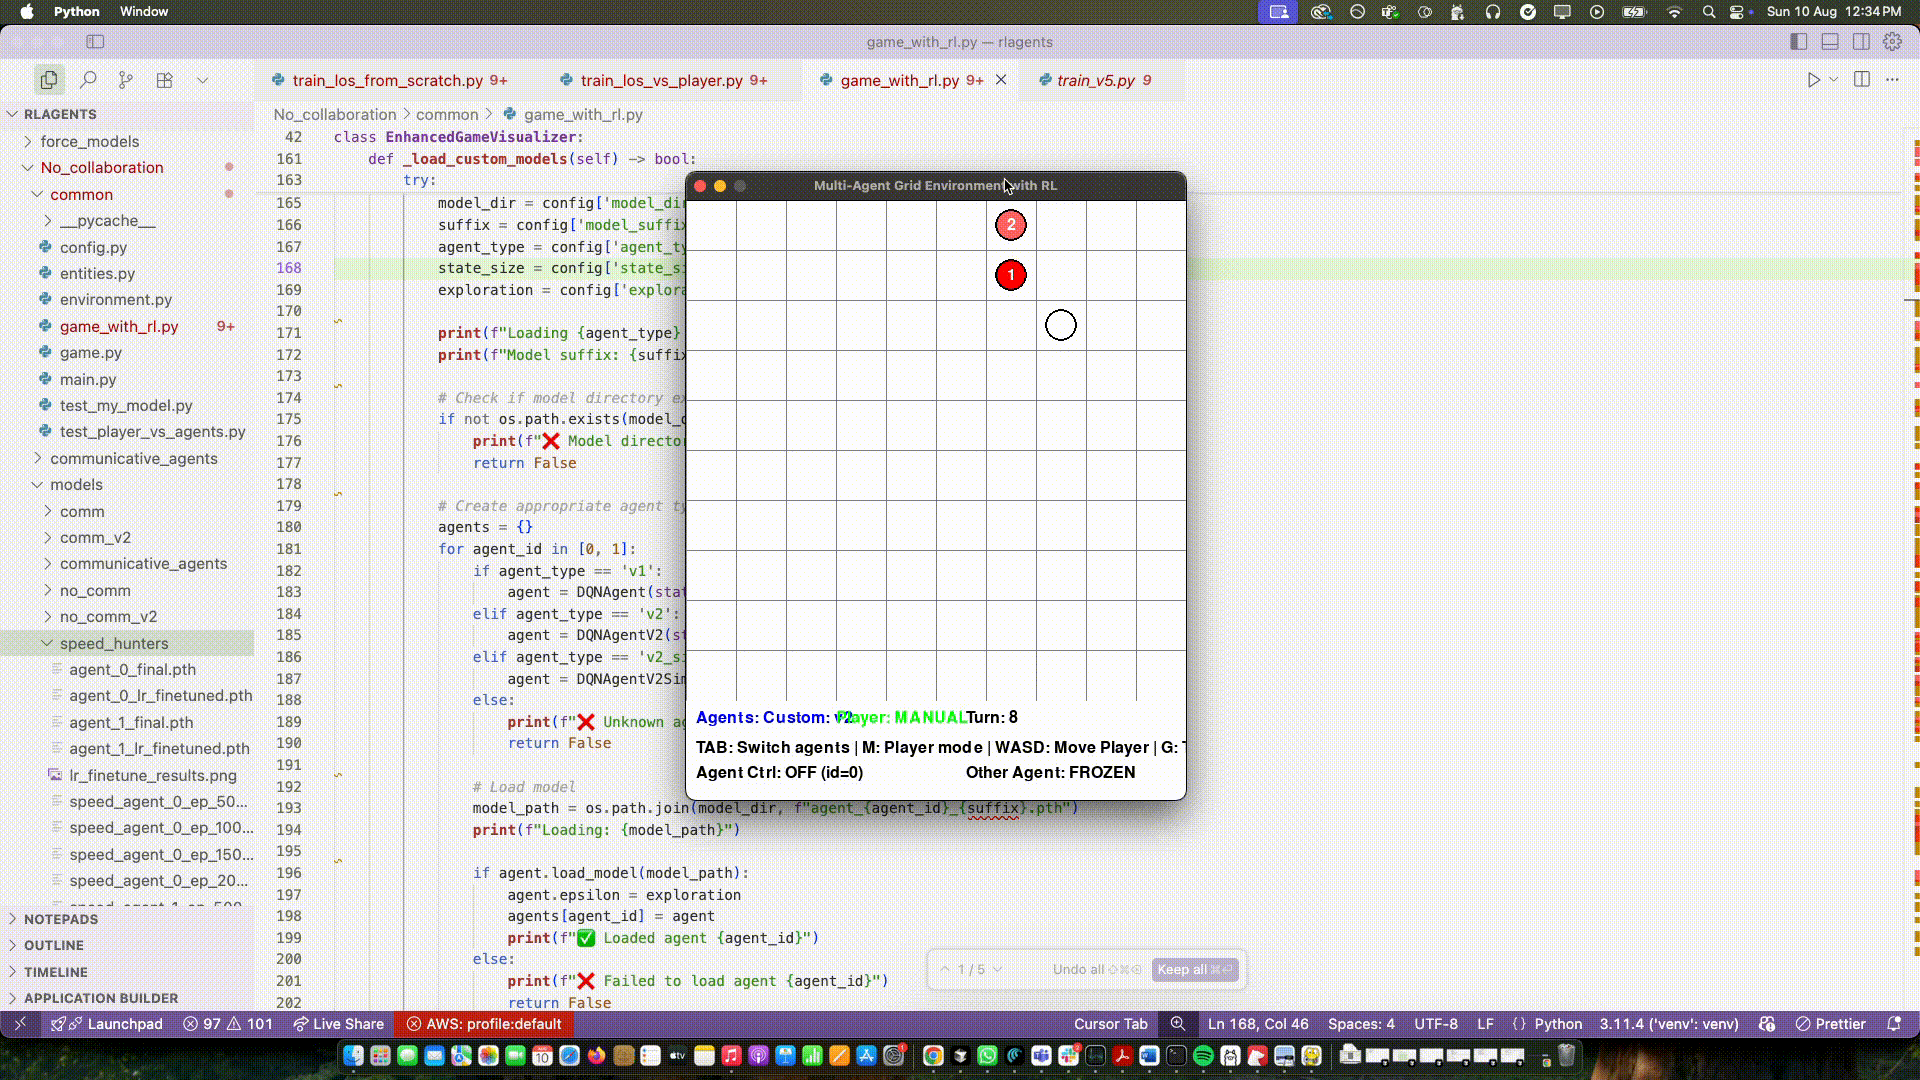Switch to train_los_from_scratch.py tab
This screenshot has height=1080, width=1920.
[x=388, y=80]
